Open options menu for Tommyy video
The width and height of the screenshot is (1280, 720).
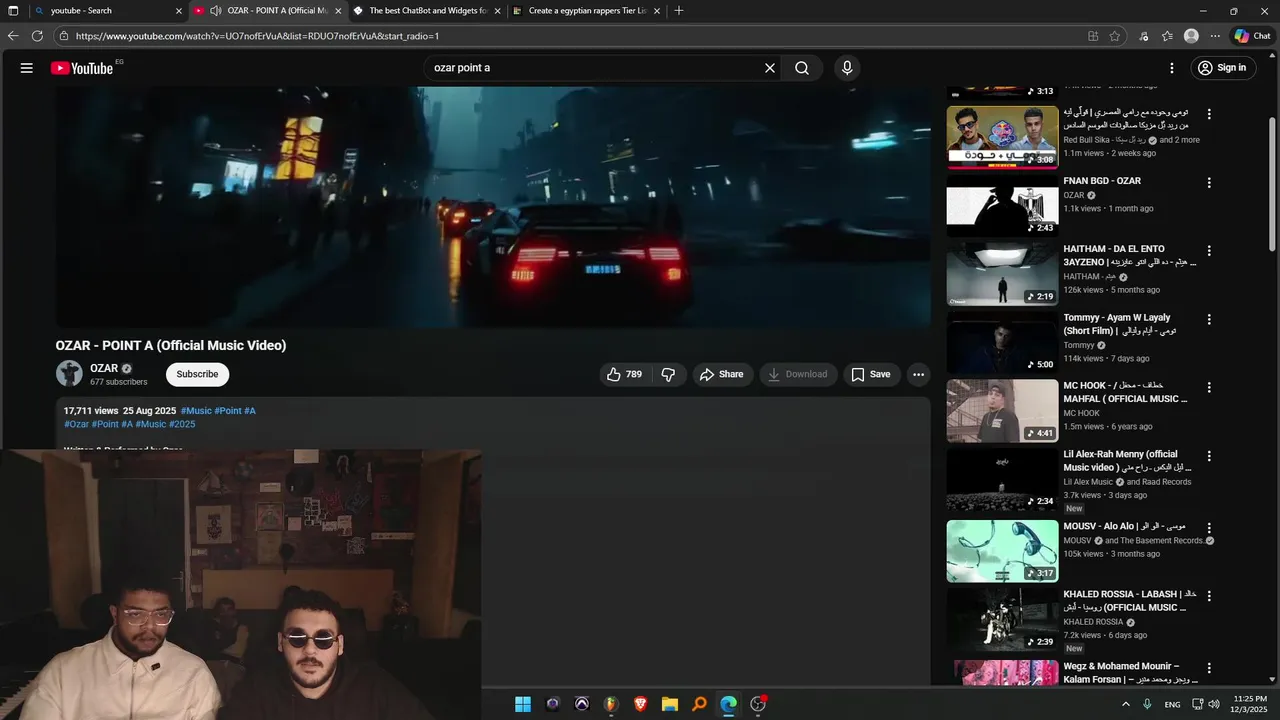point(1209,319)
